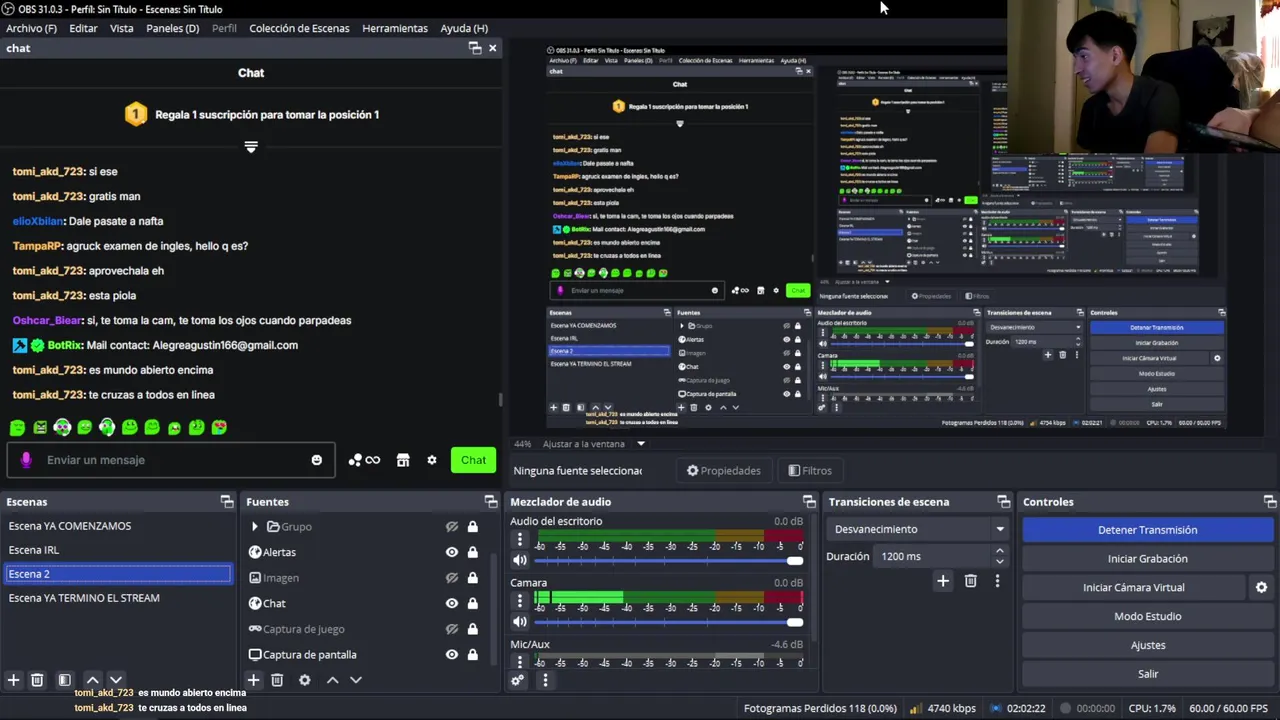Add a new scene transition
1280x720 pixels.
943,581
